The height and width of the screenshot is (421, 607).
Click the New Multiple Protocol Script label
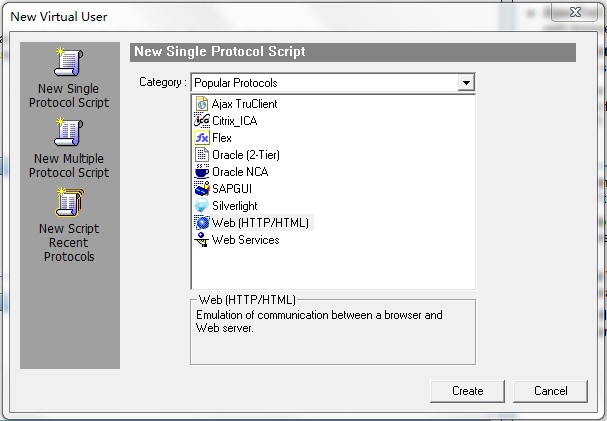click(x=69, y=166)
